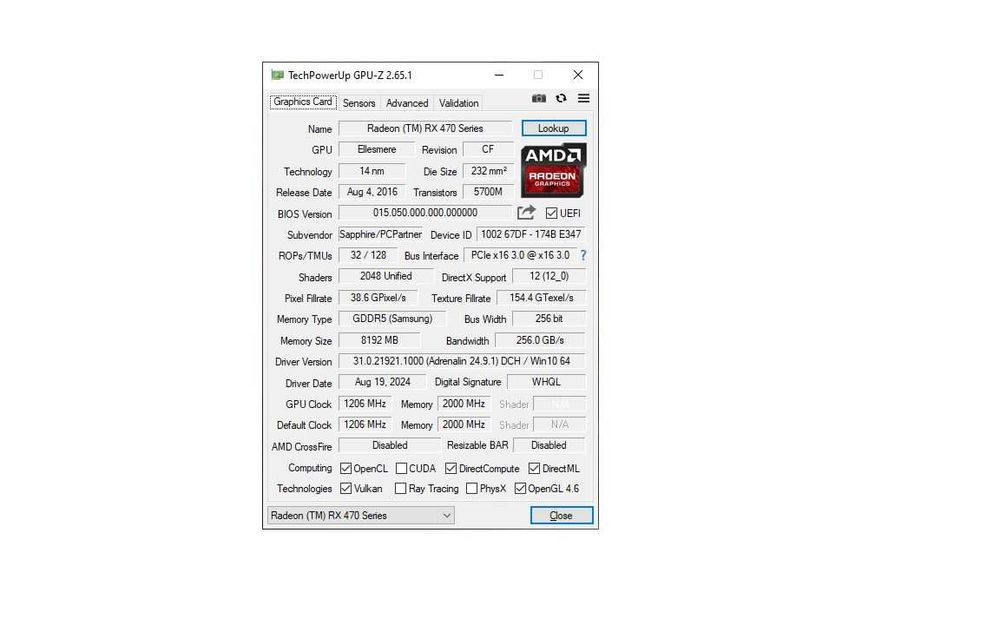Click the GPU-Z title bar app icon
Image resolution: width=1000 pixels, height=625 pixels.
tap(277, 75)
